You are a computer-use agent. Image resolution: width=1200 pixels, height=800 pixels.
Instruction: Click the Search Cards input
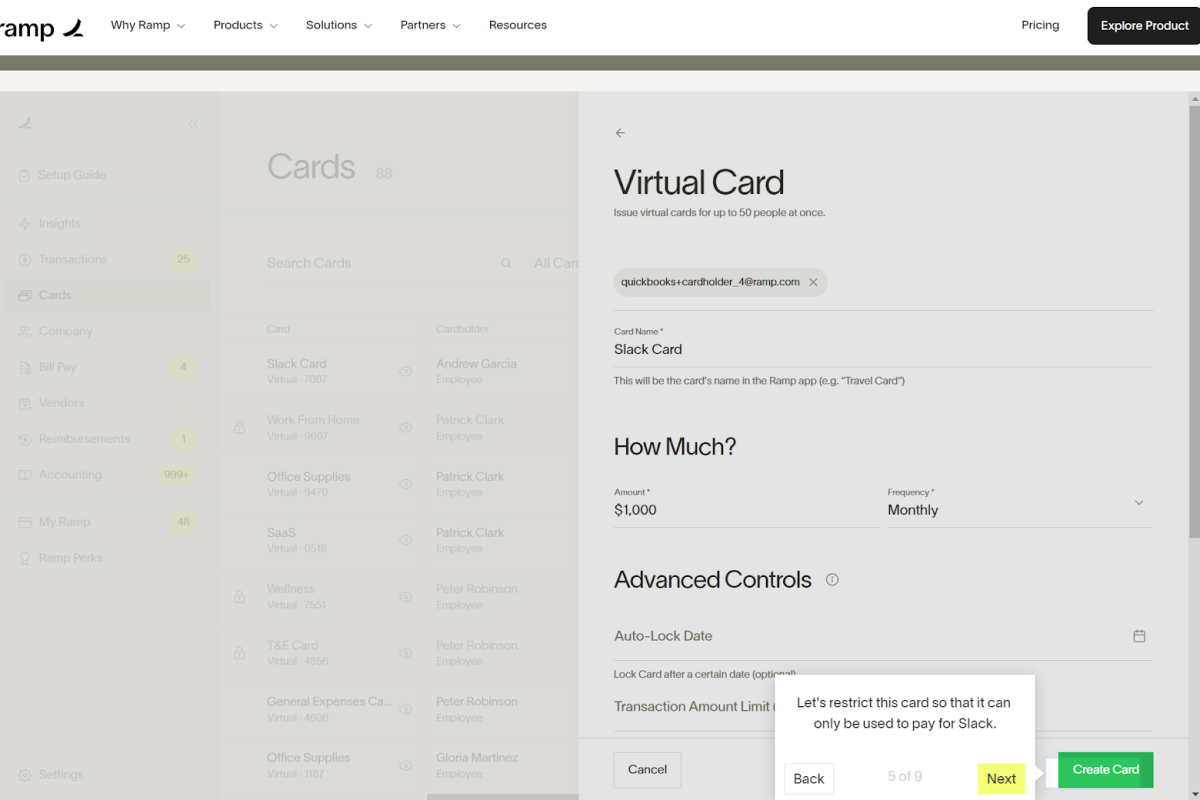(380, 263)
